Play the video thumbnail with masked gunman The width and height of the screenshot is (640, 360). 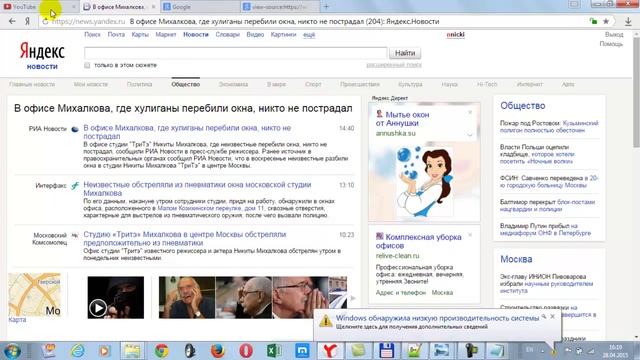[116, 298]
